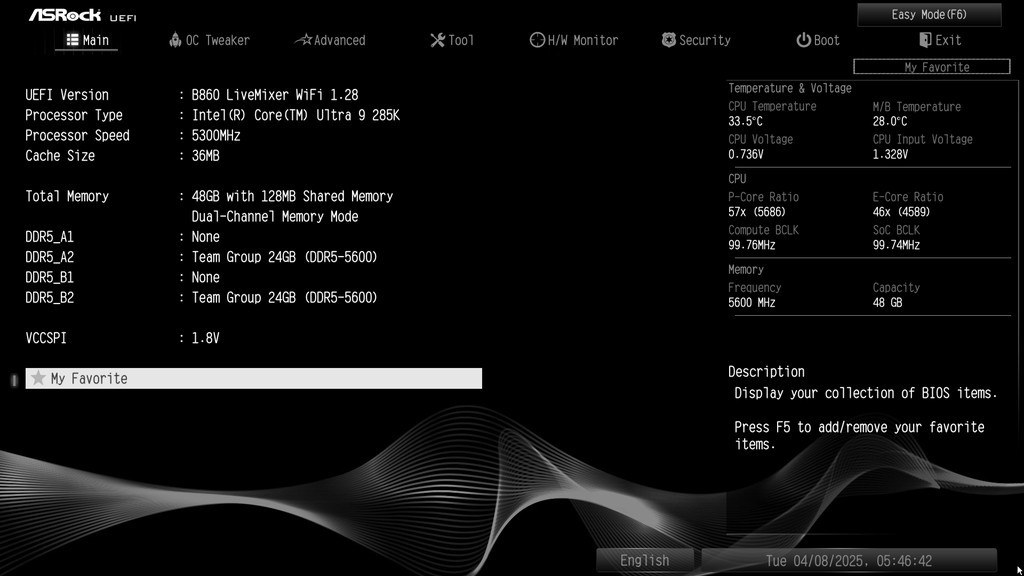Open the English language selector
Viewport: 1024px width, 576px height.
pos(644,560)
